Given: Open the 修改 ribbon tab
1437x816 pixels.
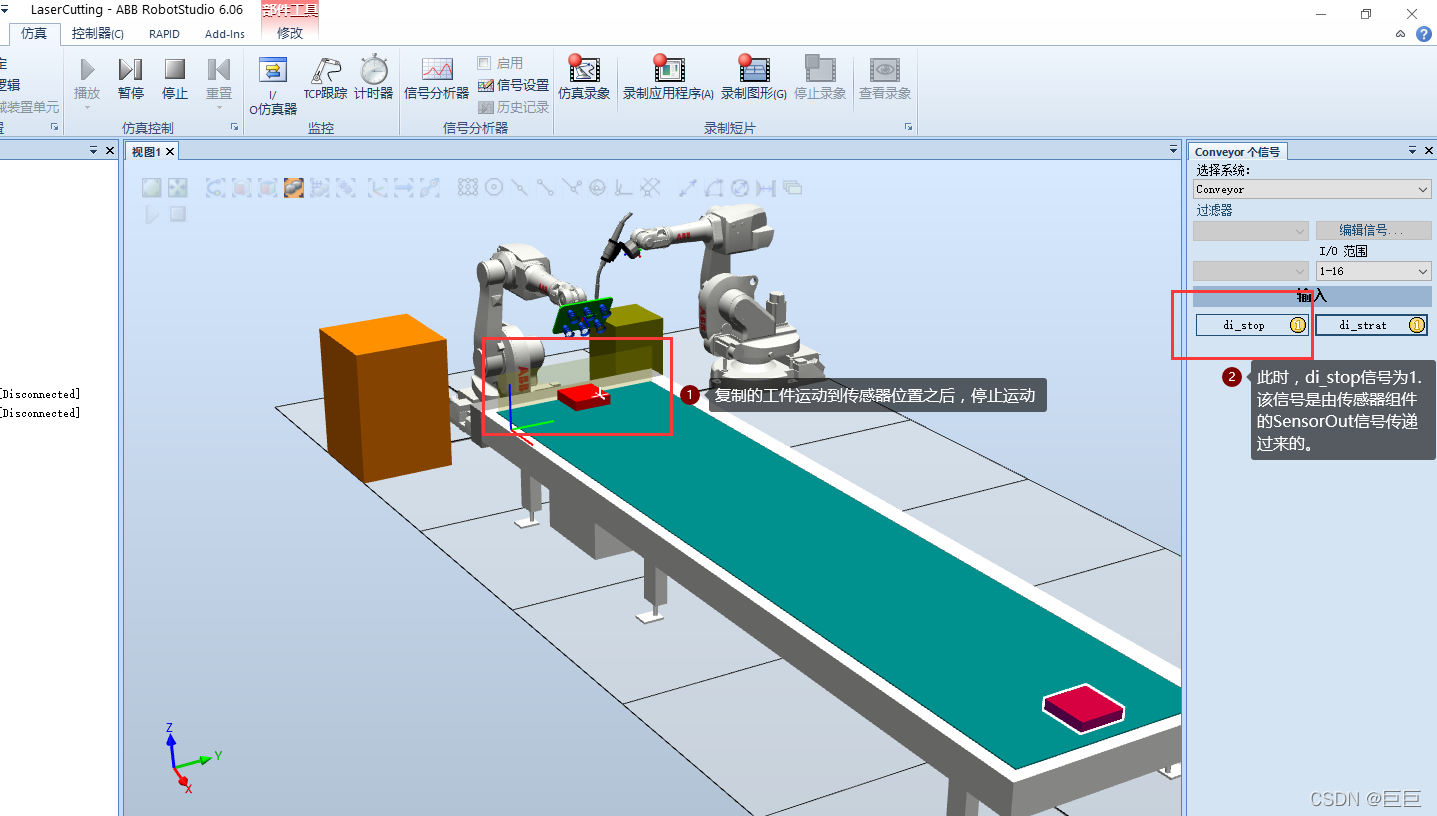Looking at the screenshot, I should point(290,33).
